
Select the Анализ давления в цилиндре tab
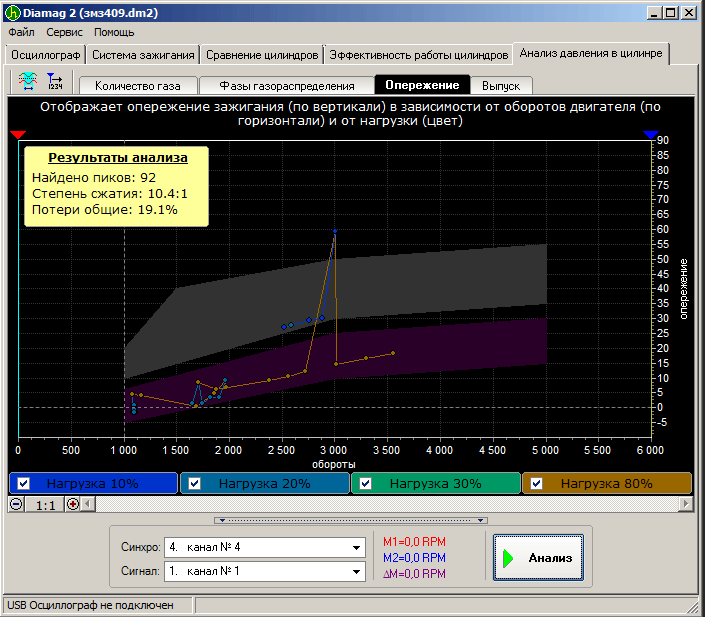tap(591, 53)
